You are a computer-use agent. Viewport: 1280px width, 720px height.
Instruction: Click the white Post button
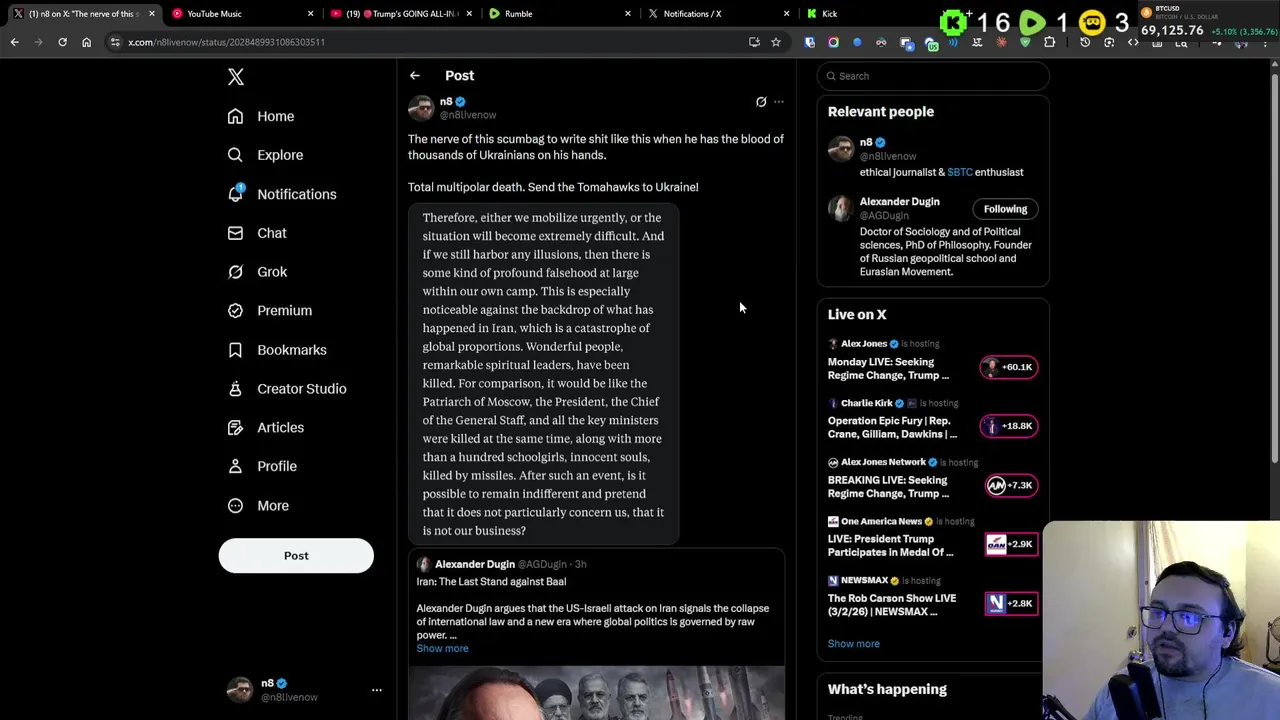(x=296, y=556)
